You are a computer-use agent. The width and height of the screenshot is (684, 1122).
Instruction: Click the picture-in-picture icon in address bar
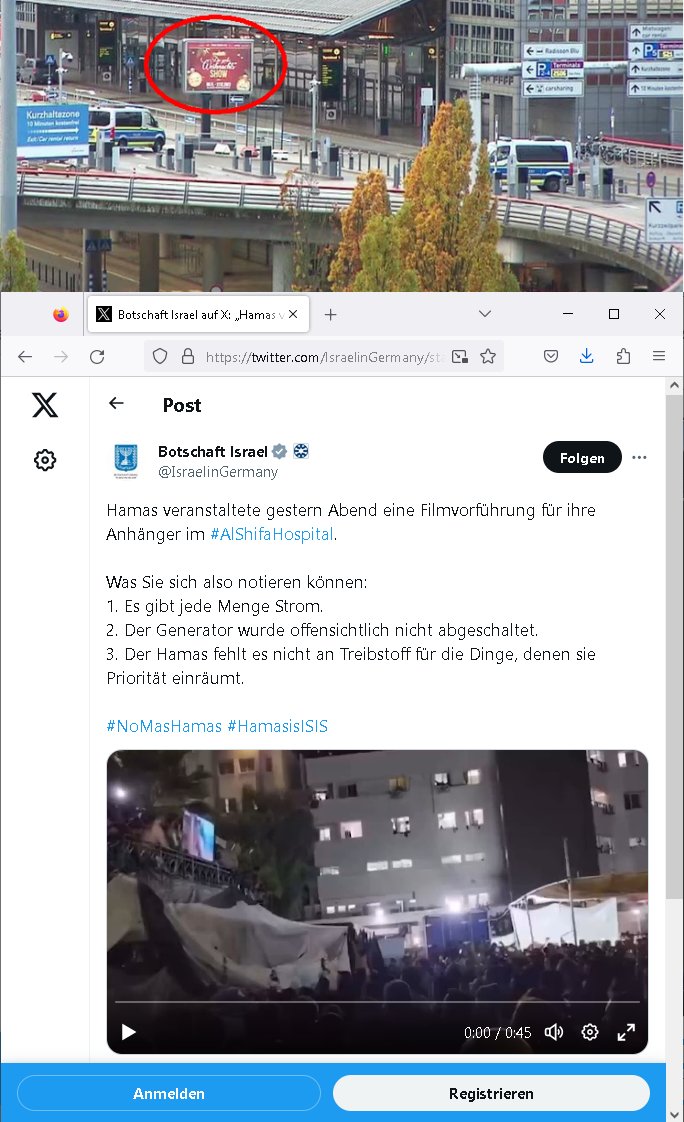pyautogui.click(x=460, y=356)
